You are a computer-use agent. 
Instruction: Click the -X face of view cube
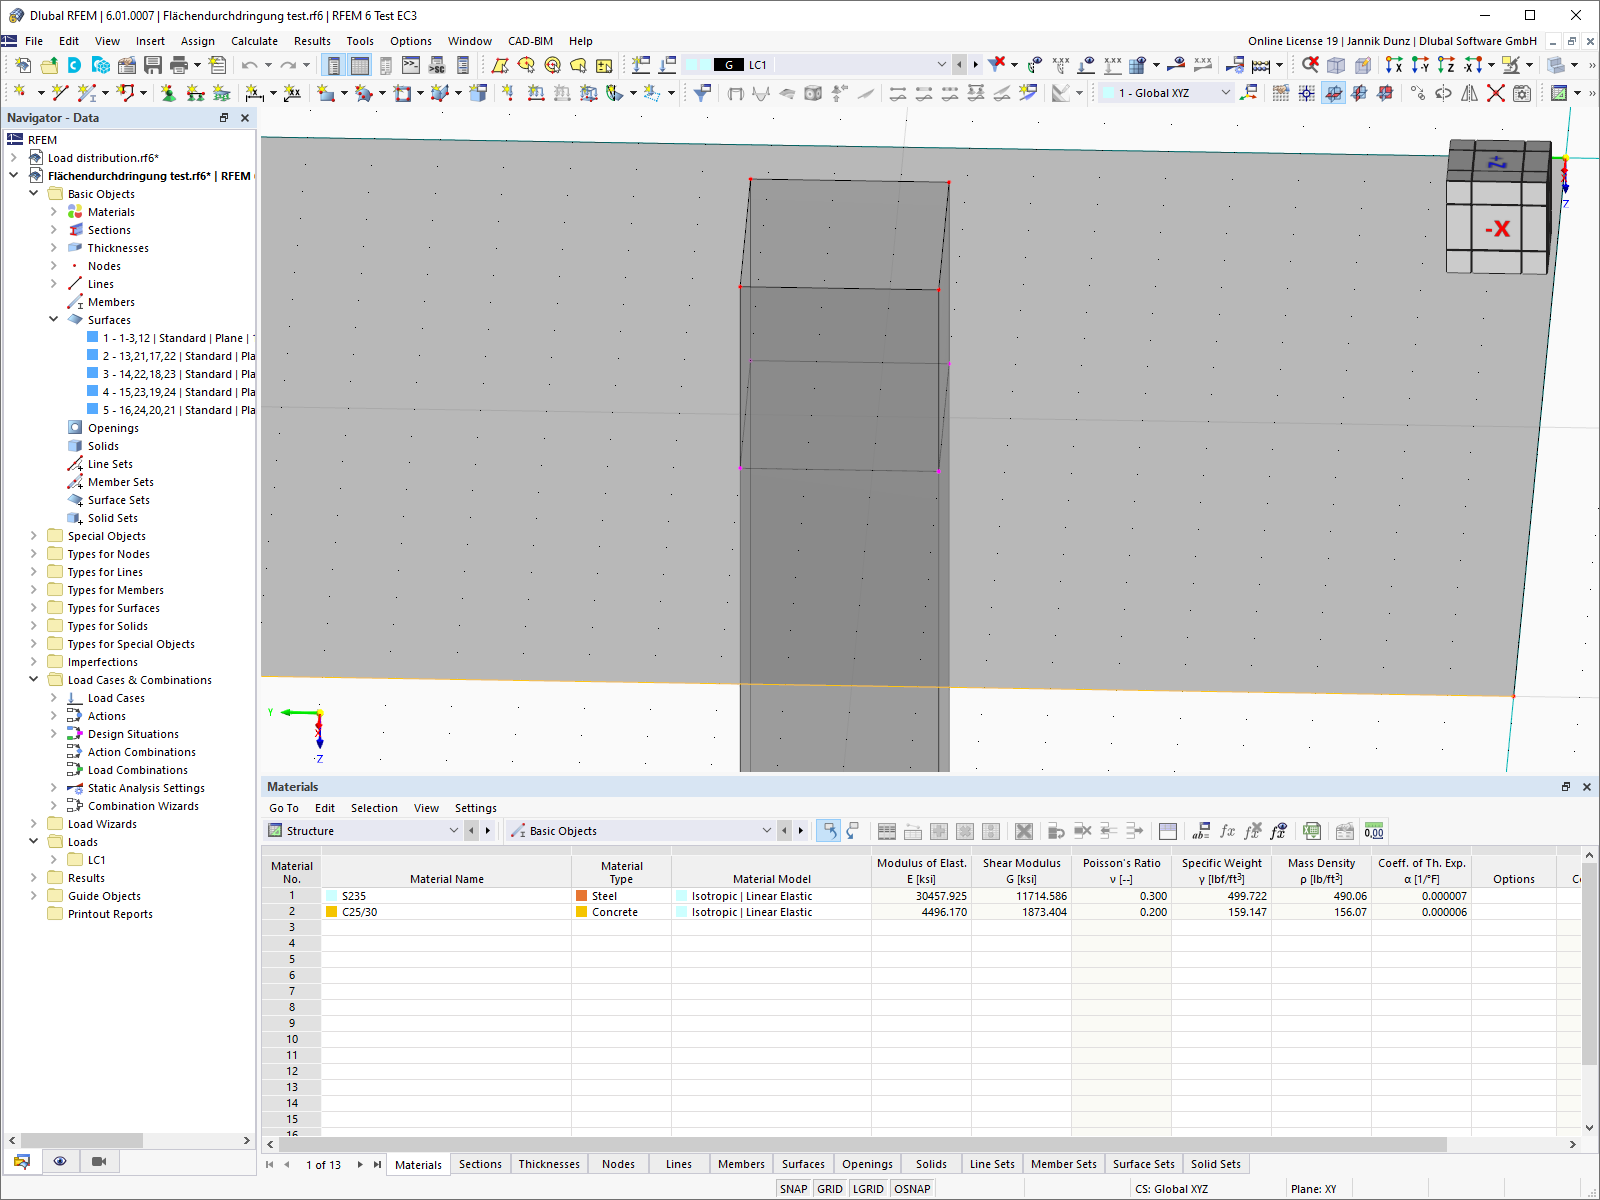coord(1497,229)
